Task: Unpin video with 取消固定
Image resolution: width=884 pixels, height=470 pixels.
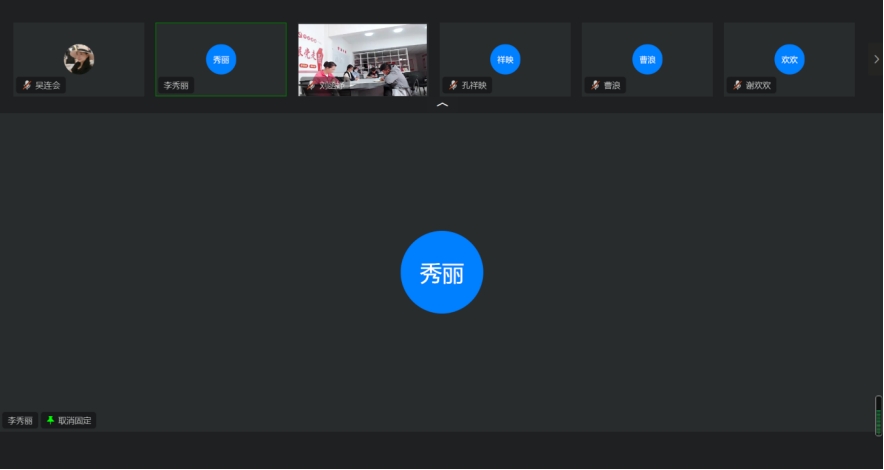Action: (74, 421)
